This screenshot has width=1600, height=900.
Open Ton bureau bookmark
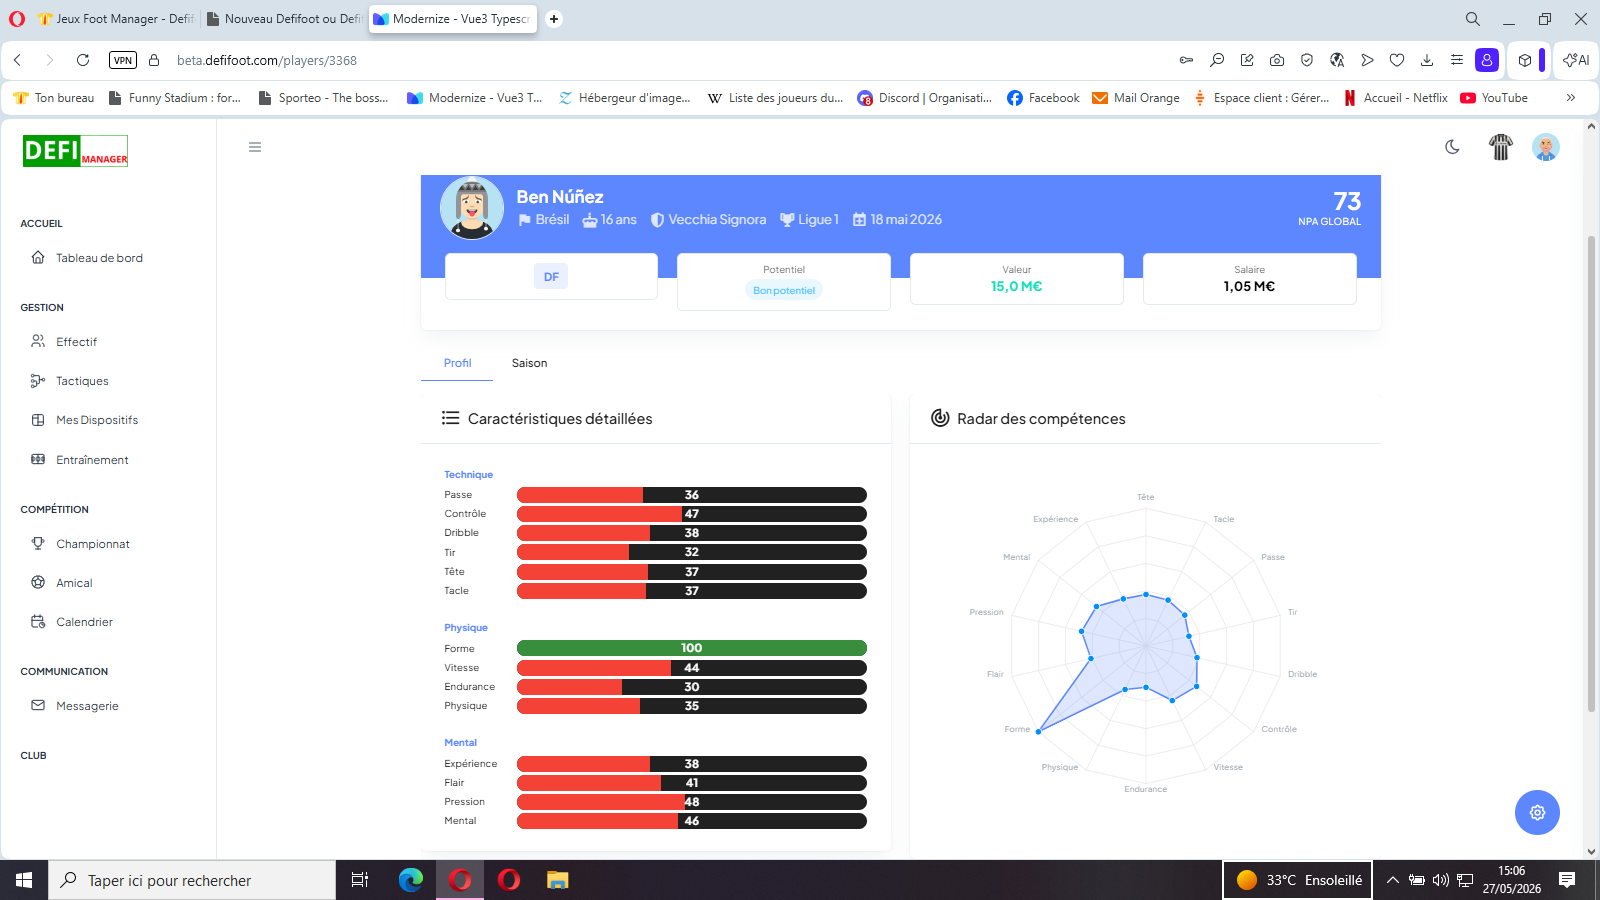[x=54, y=98]
